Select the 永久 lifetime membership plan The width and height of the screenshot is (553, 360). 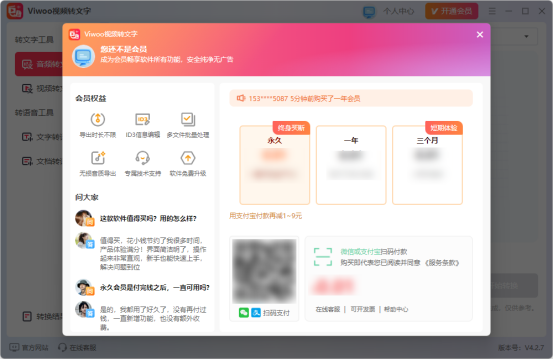275,165
